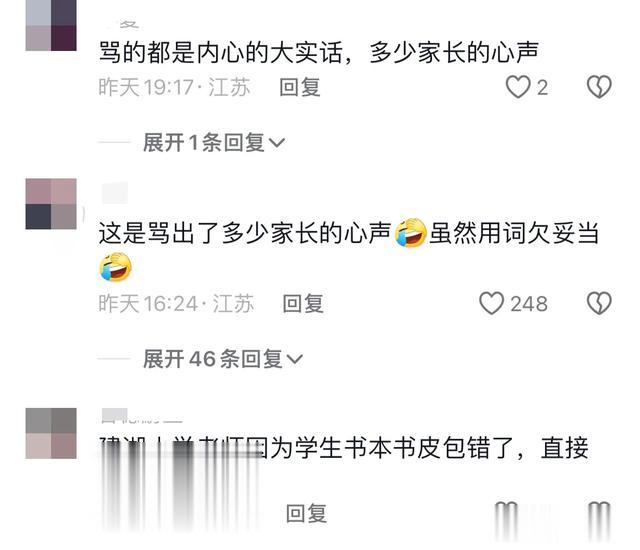Tap broken heart on the 16:24 comment
640x550 pixels.
(599, 303)
